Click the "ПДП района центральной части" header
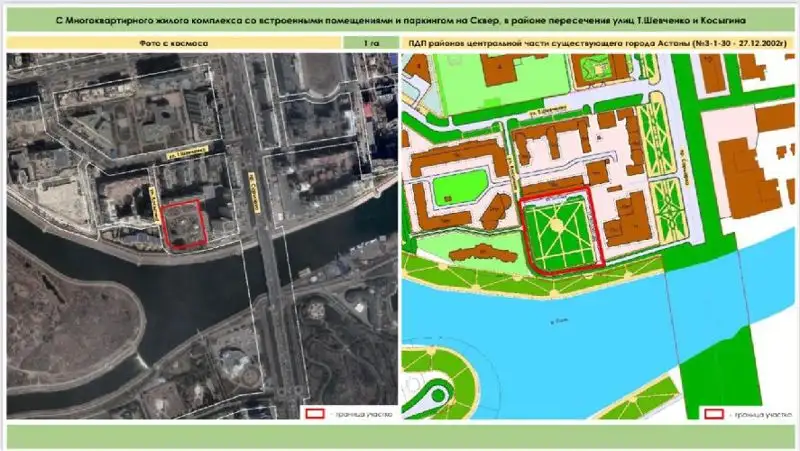The image size is (800, 451). pyautogui.click(x=596, y=44)
